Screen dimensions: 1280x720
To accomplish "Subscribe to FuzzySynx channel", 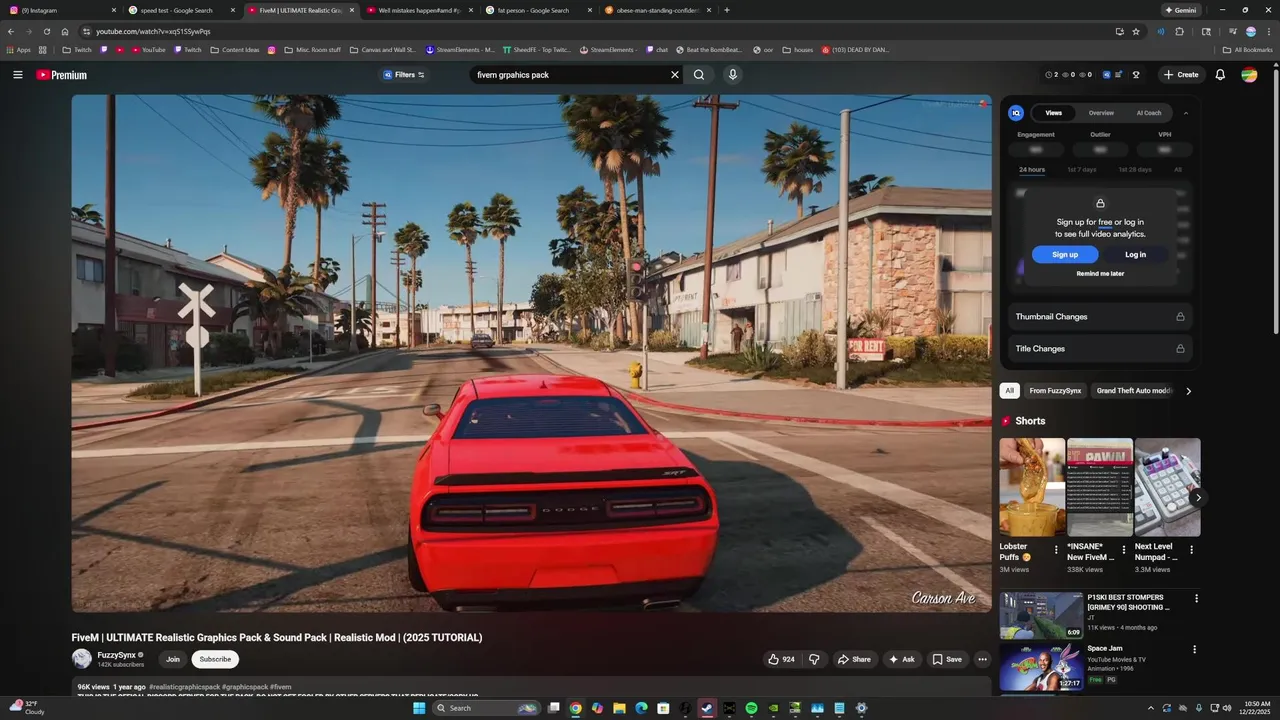I will pos(215,659).
